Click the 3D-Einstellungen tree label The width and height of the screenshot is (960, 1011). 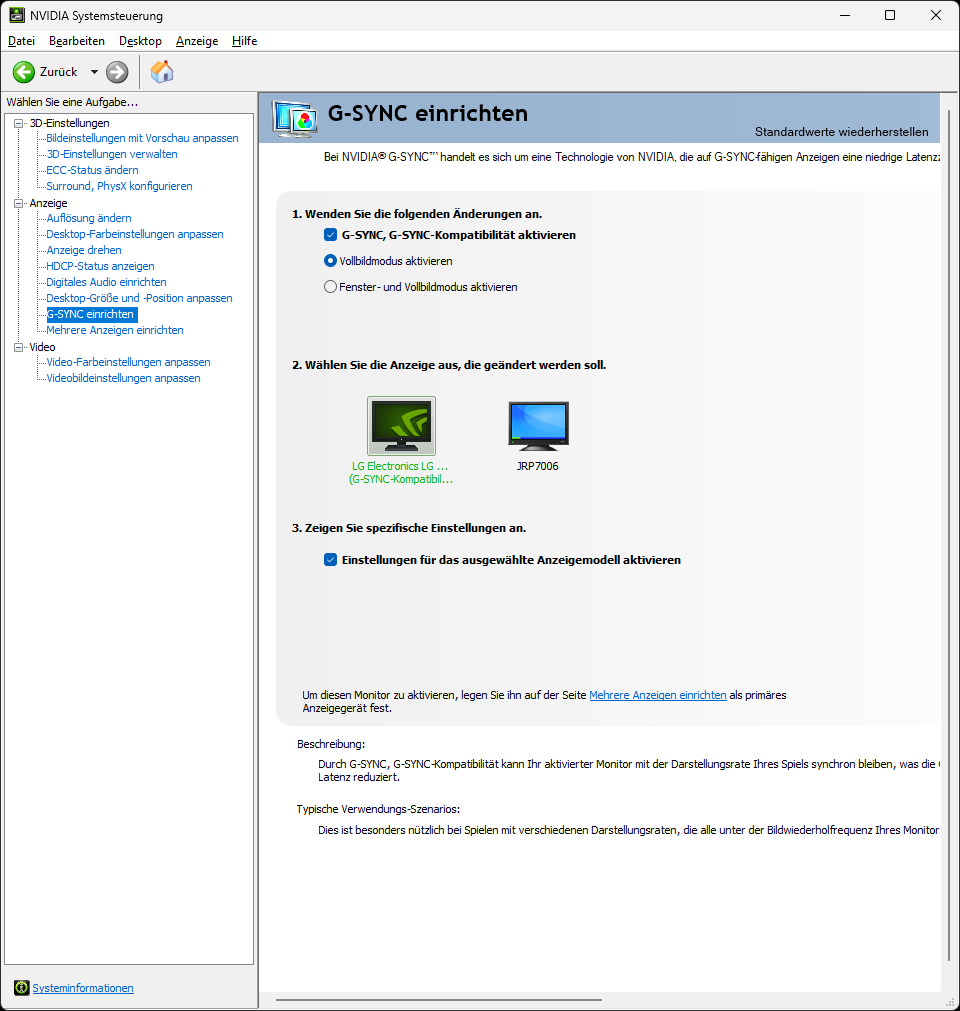click(70, 123)
